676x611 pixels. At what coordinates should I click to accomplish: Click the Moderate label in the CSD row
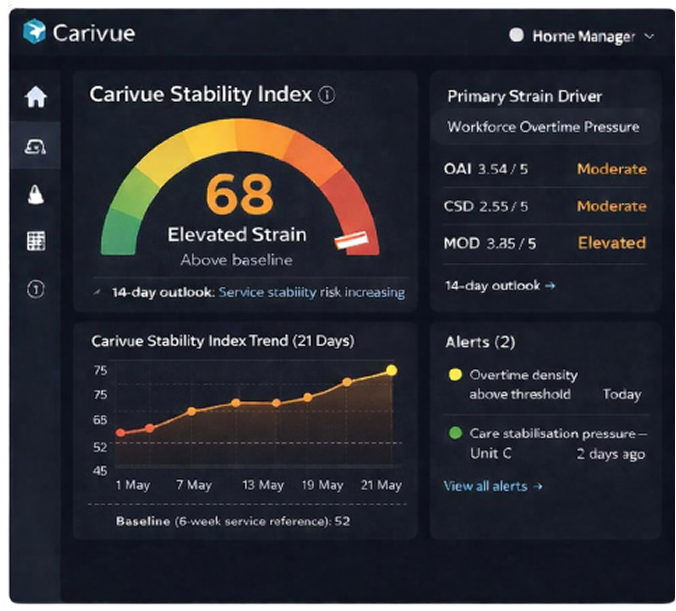(x=612, y=206)
